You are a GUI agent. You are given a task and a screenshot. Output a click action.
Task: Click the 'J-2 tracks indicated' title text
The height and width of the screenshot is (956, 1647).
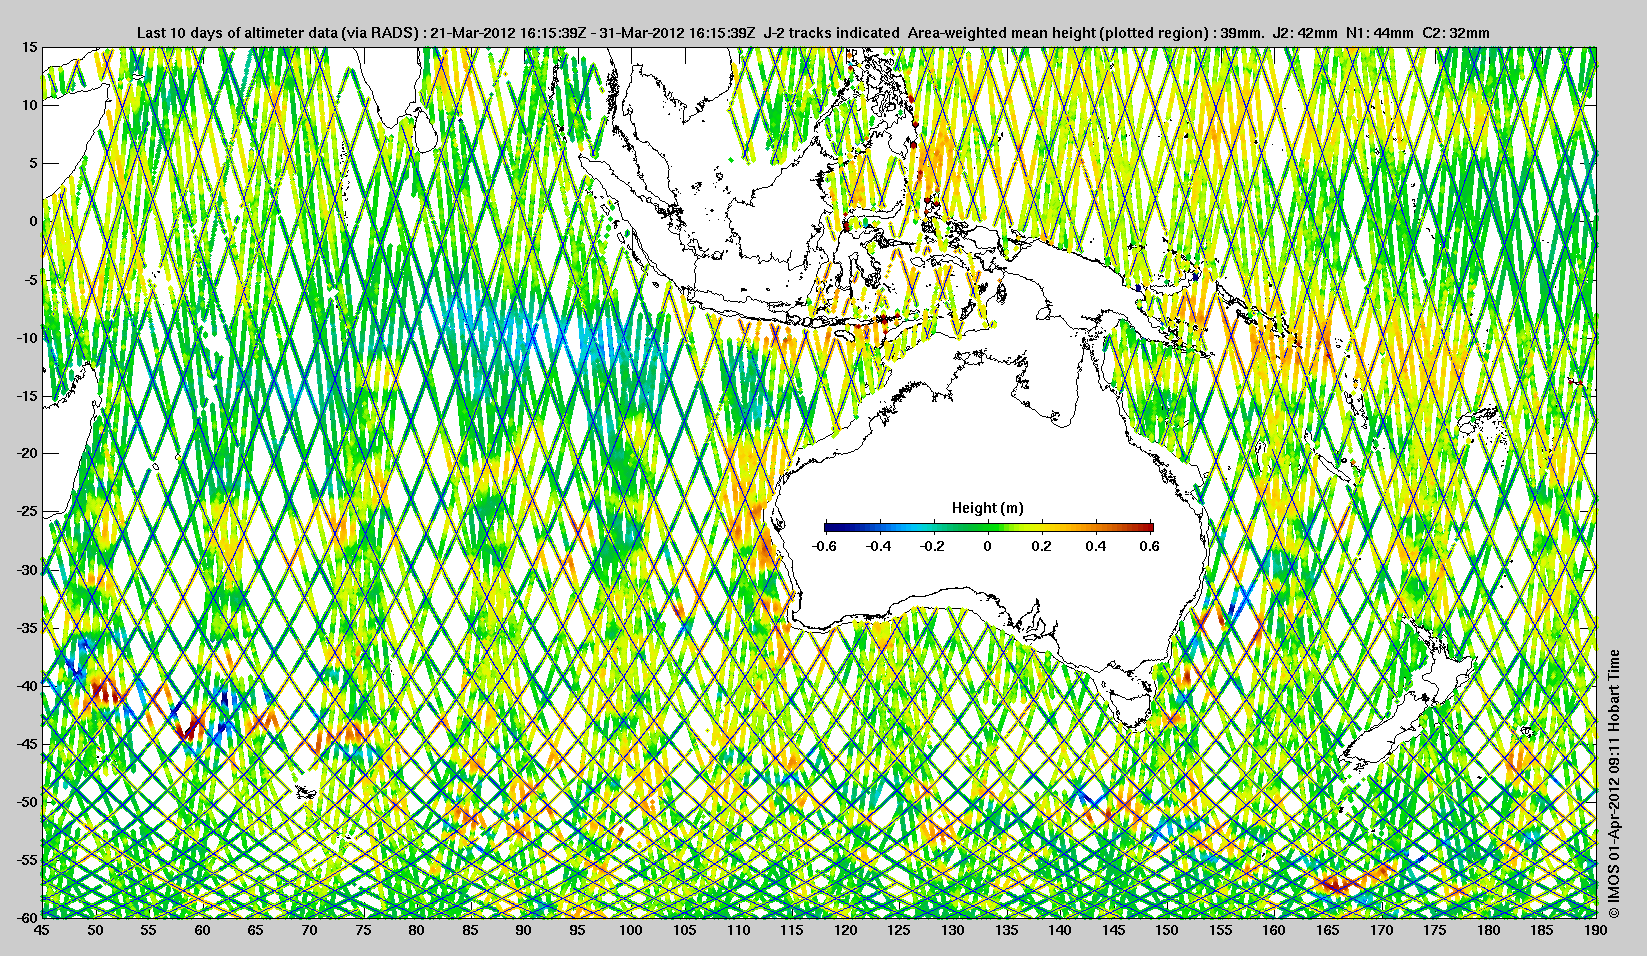pos(831,33)
